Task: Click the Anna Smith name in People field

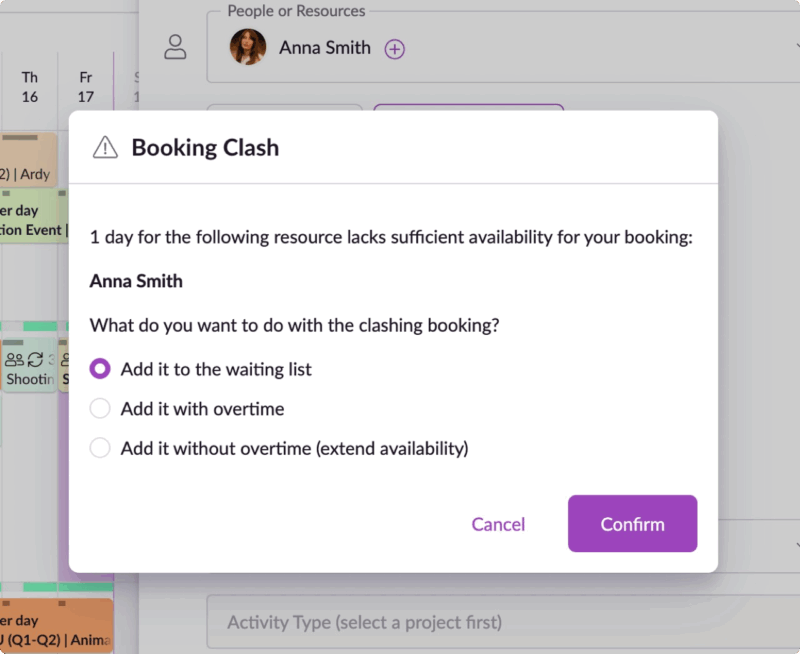Action: tap(324, 47)
